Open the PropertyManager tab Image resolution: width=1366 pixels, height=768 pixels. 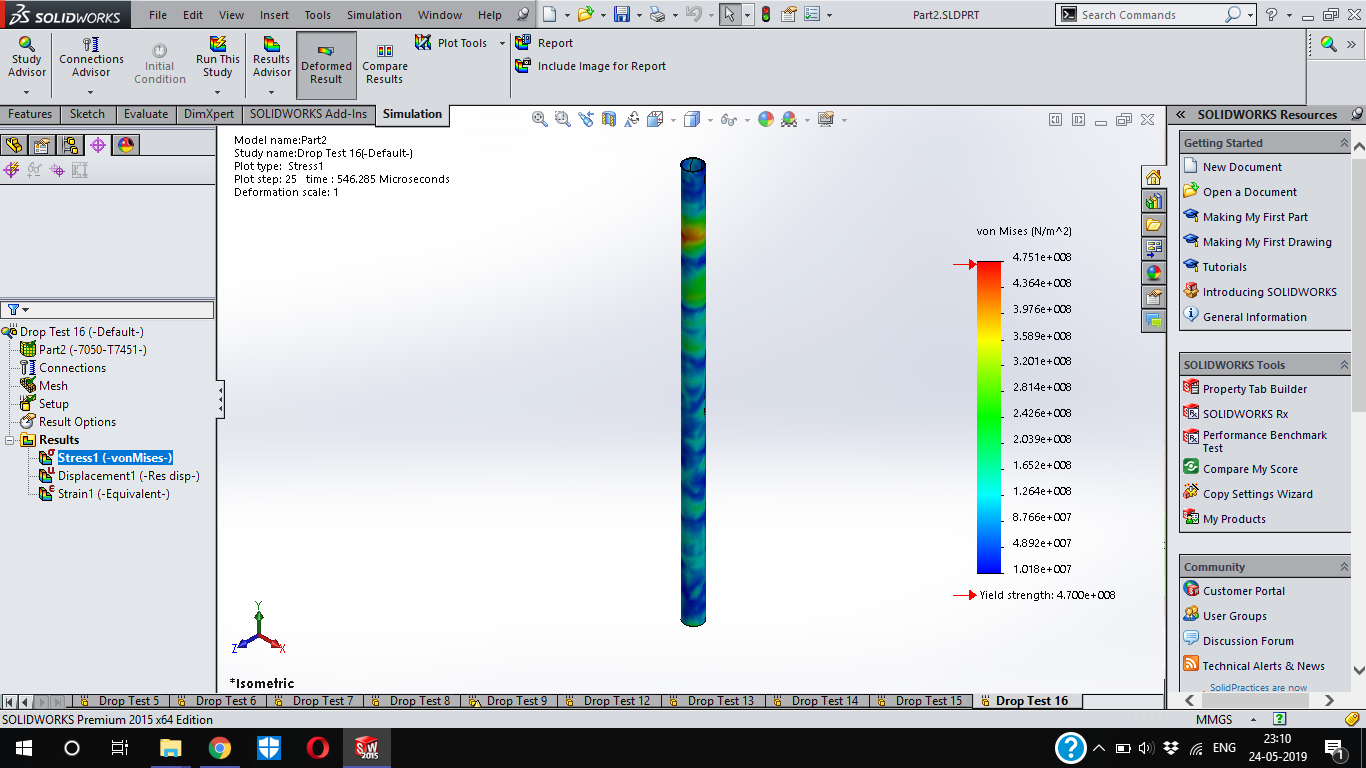click(x=42, y=145)
